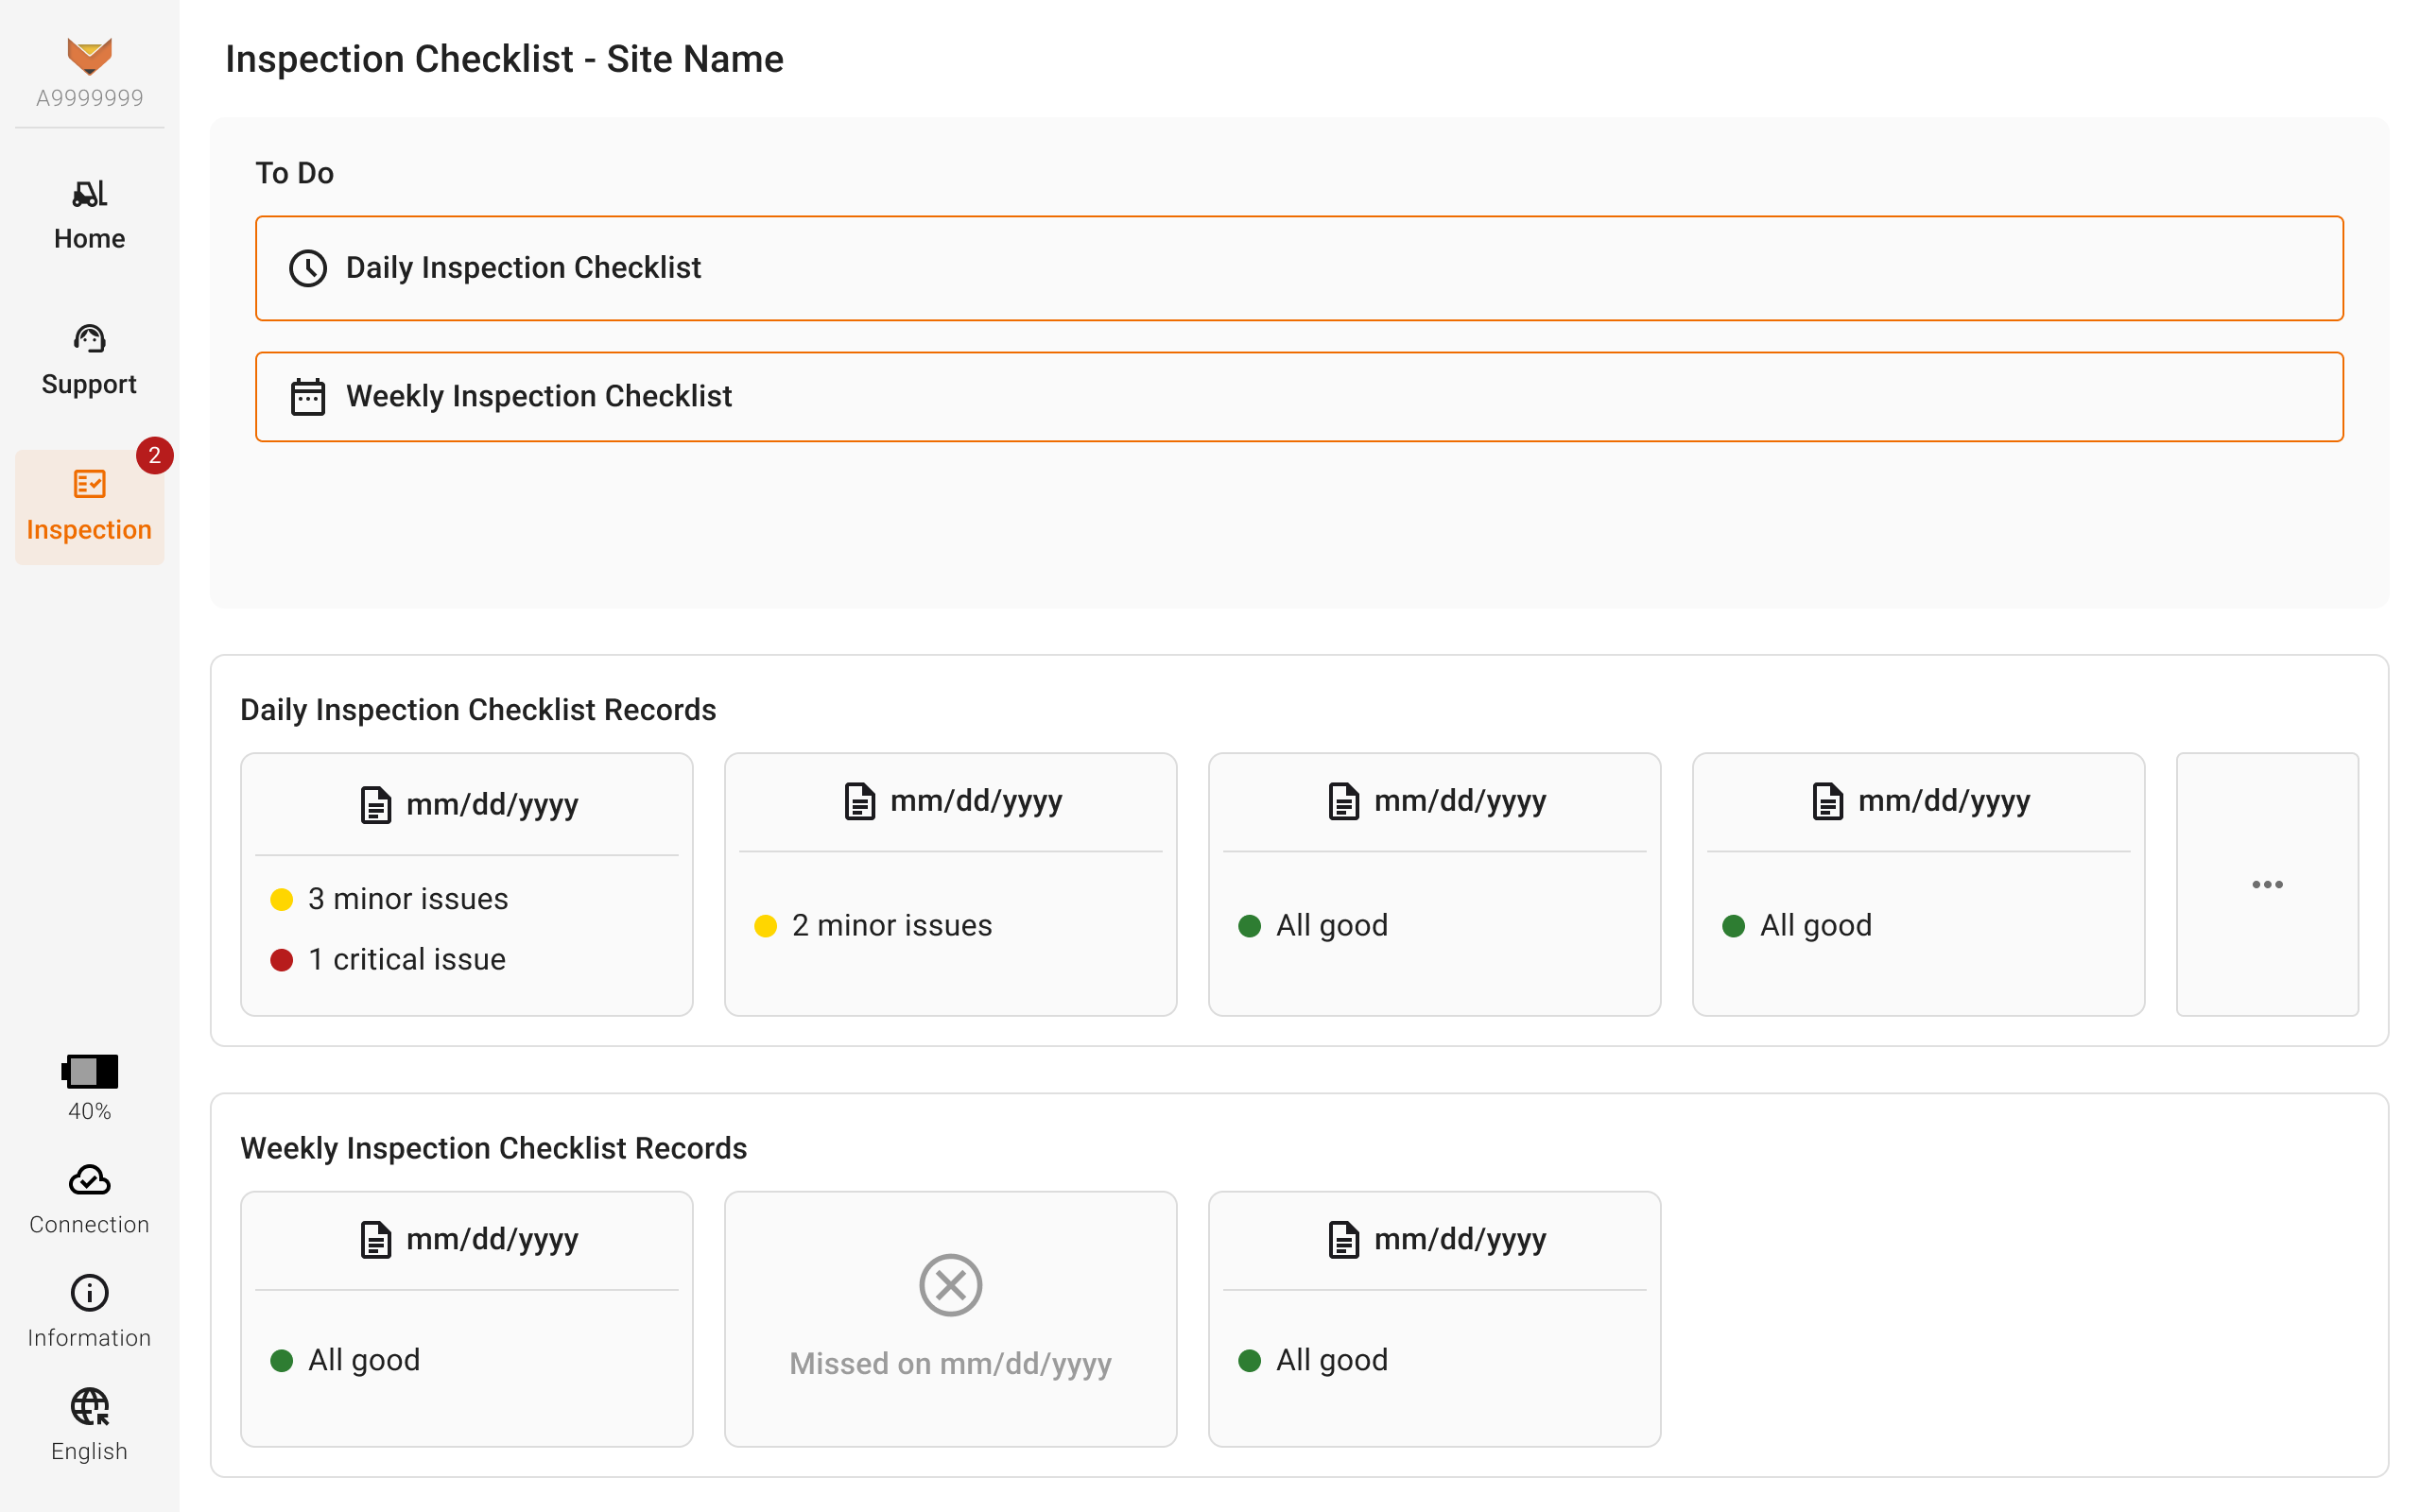Click the Connection cloud icon
Image resolution: width=2420 pixels, height=1512 pixels.
[x=89, y=1181]
